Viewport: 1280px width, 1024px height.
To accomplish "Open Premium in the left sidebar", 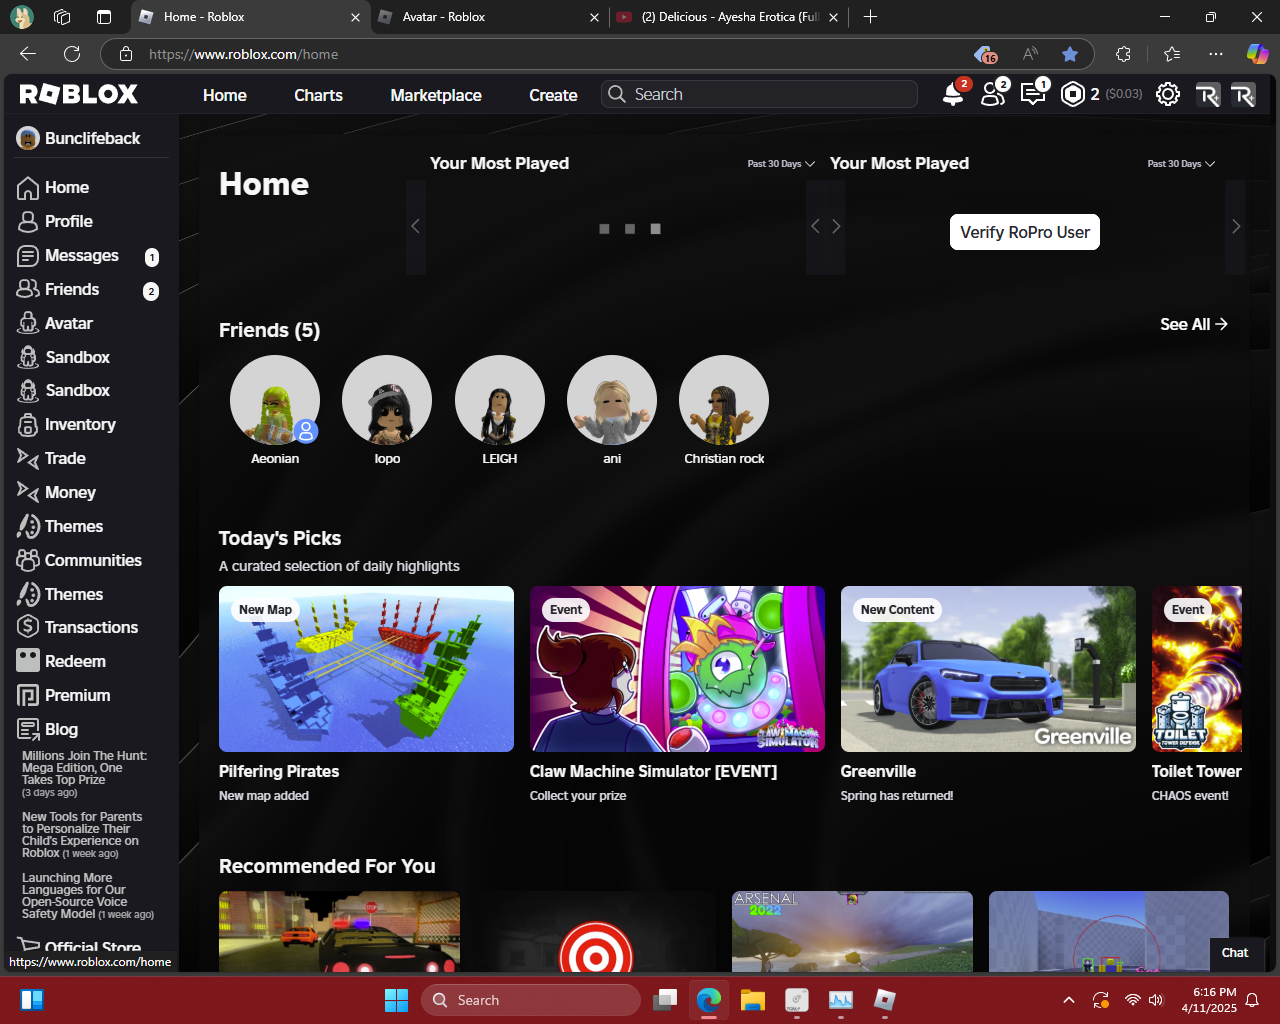I will coord(77,695).
